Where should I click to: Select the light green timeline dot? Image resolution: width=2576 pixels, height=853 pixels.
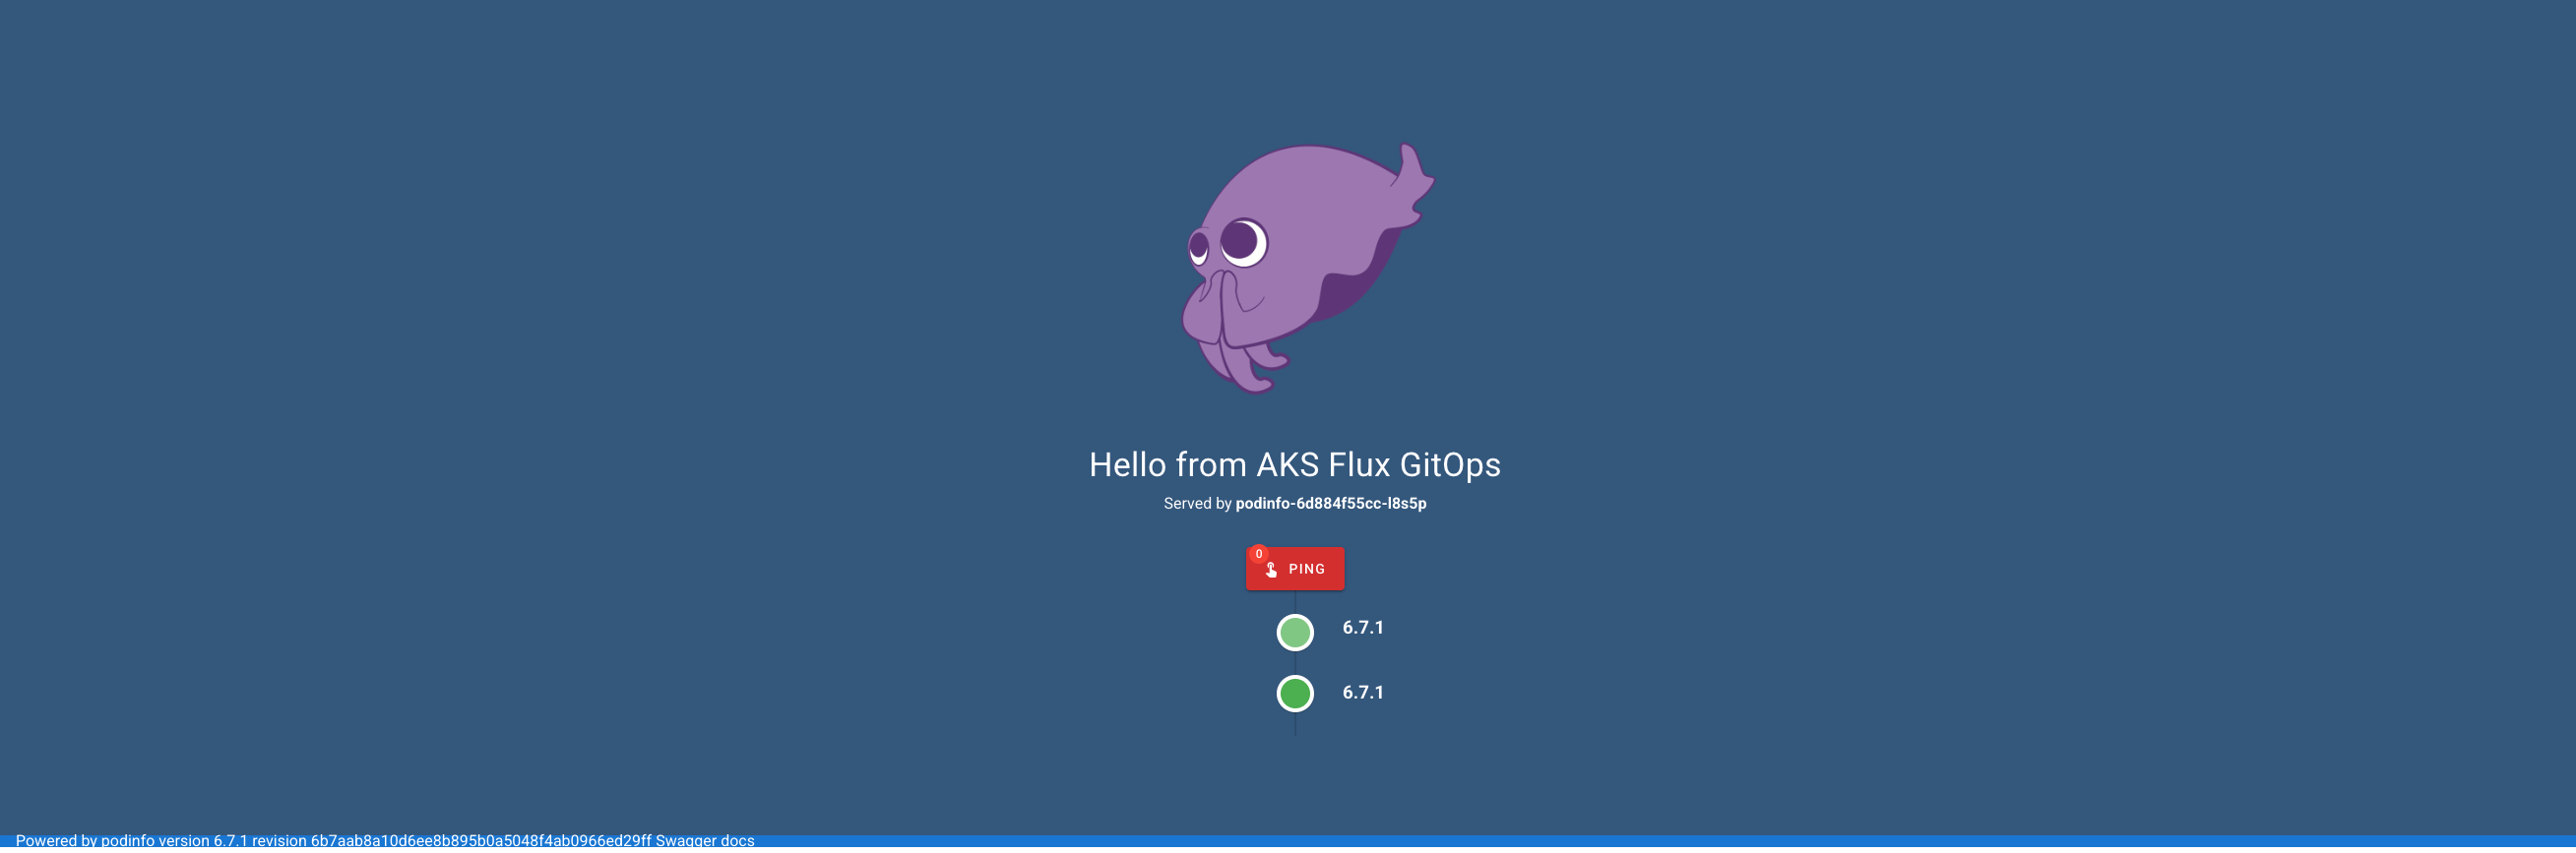pyautogui.click(x=1295, y=632)
